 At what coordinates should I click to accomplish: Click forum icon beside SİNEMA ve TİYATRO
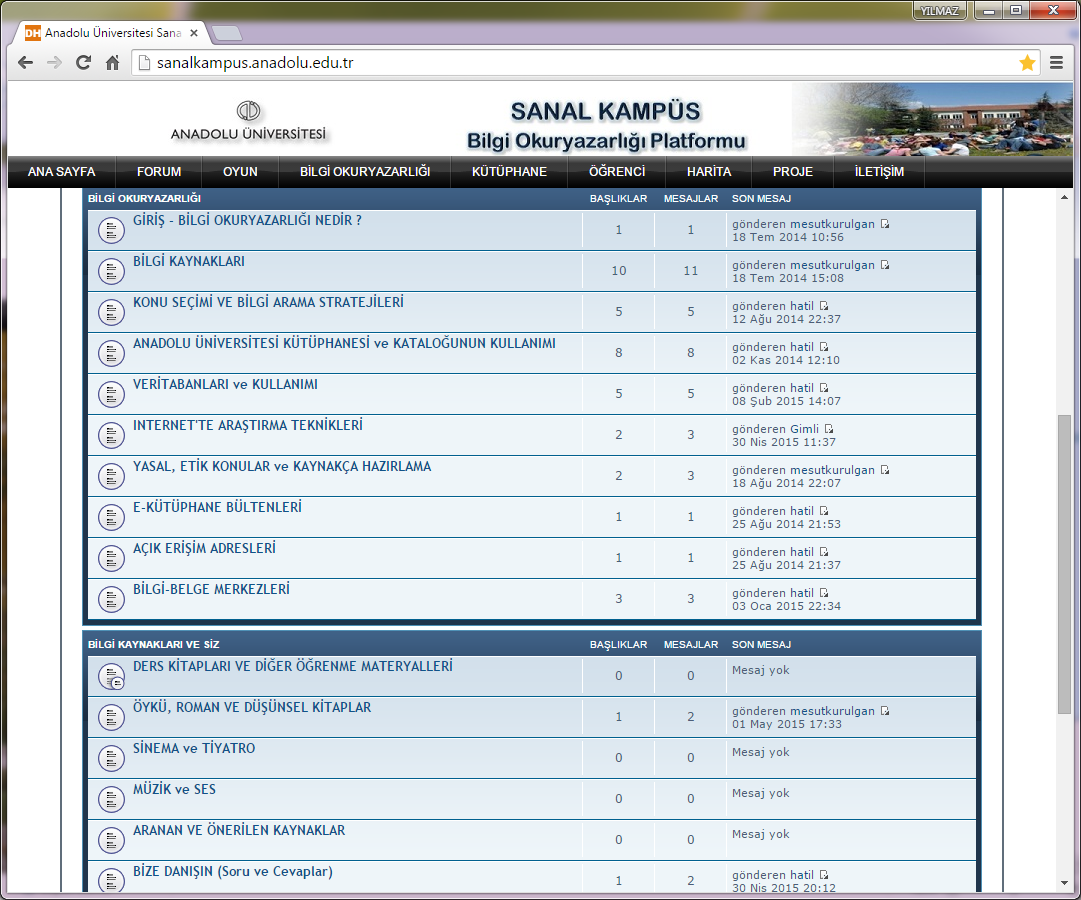pos(111,758)
